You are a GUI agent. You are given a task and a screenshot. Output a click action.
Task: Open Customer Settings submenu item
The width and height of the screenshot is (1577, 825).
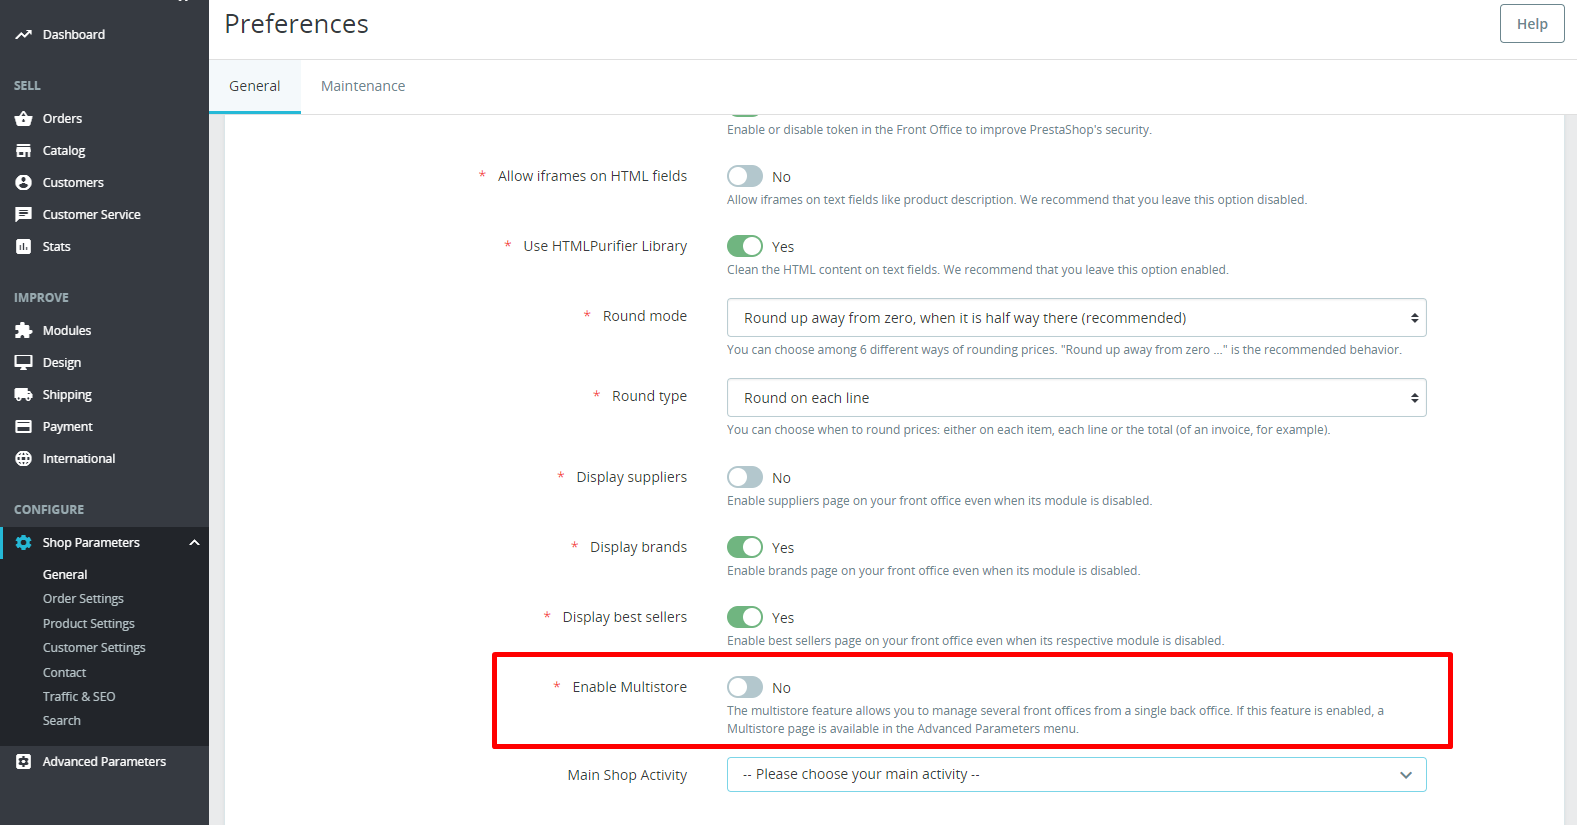click(x=94, y=648)
